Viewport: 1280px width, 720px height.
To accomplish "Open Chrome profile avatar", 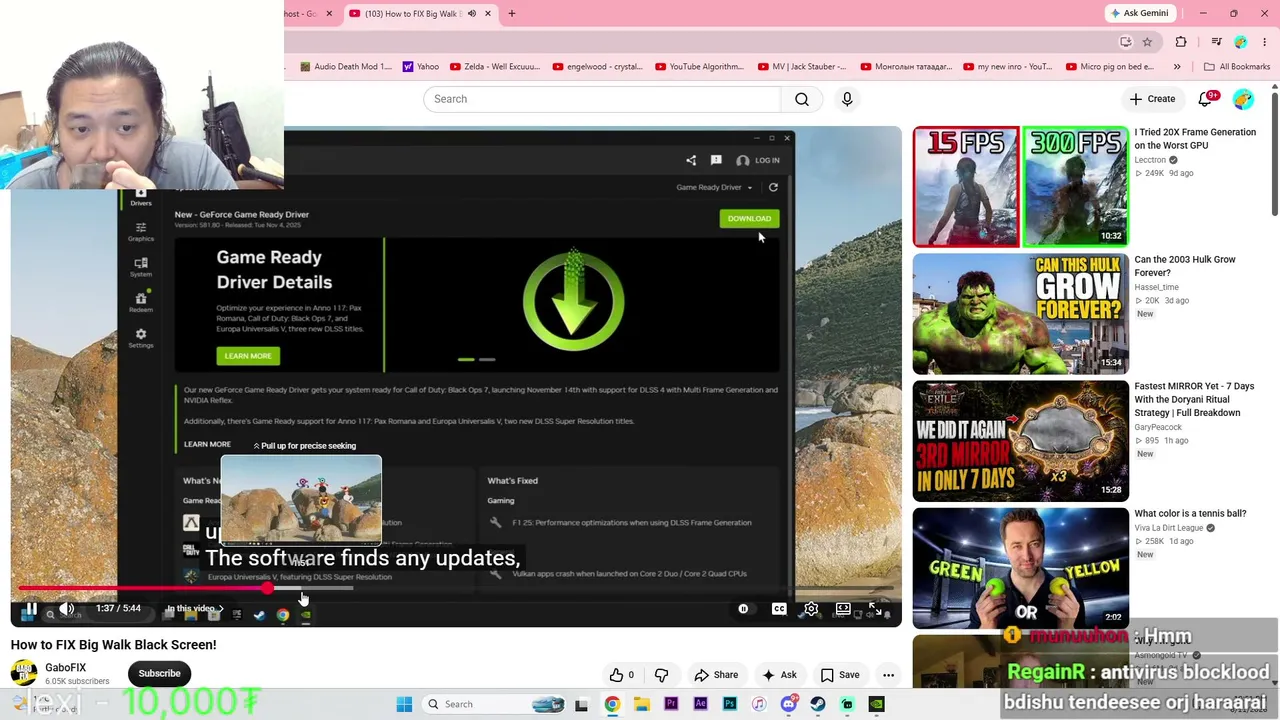I will point(1241,42).
